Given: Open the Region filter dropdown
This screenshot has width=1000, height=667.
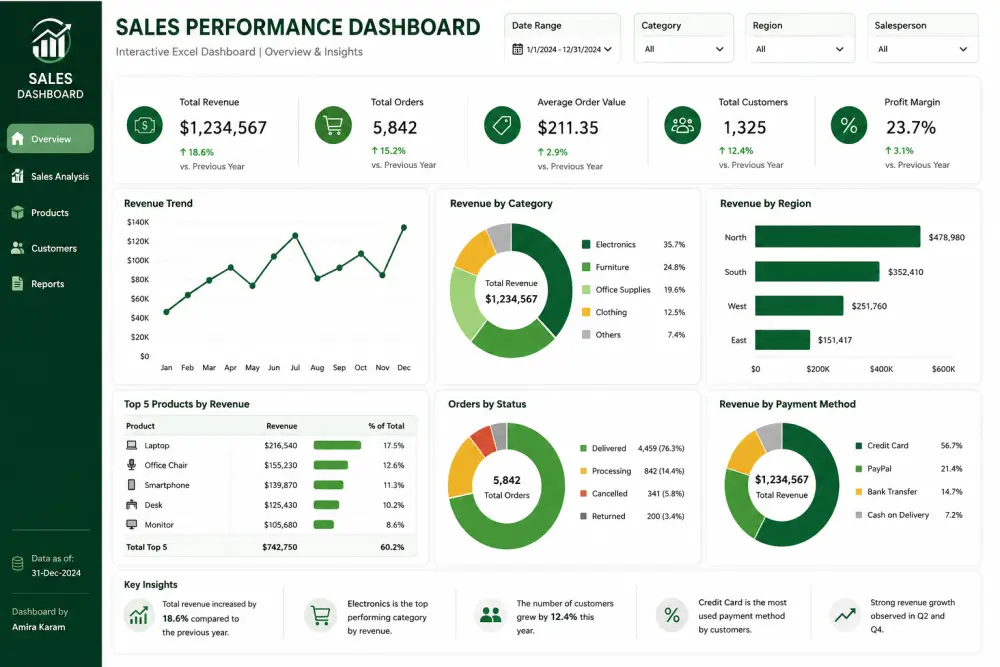Looking at the screenshot, I should point(800,49).
